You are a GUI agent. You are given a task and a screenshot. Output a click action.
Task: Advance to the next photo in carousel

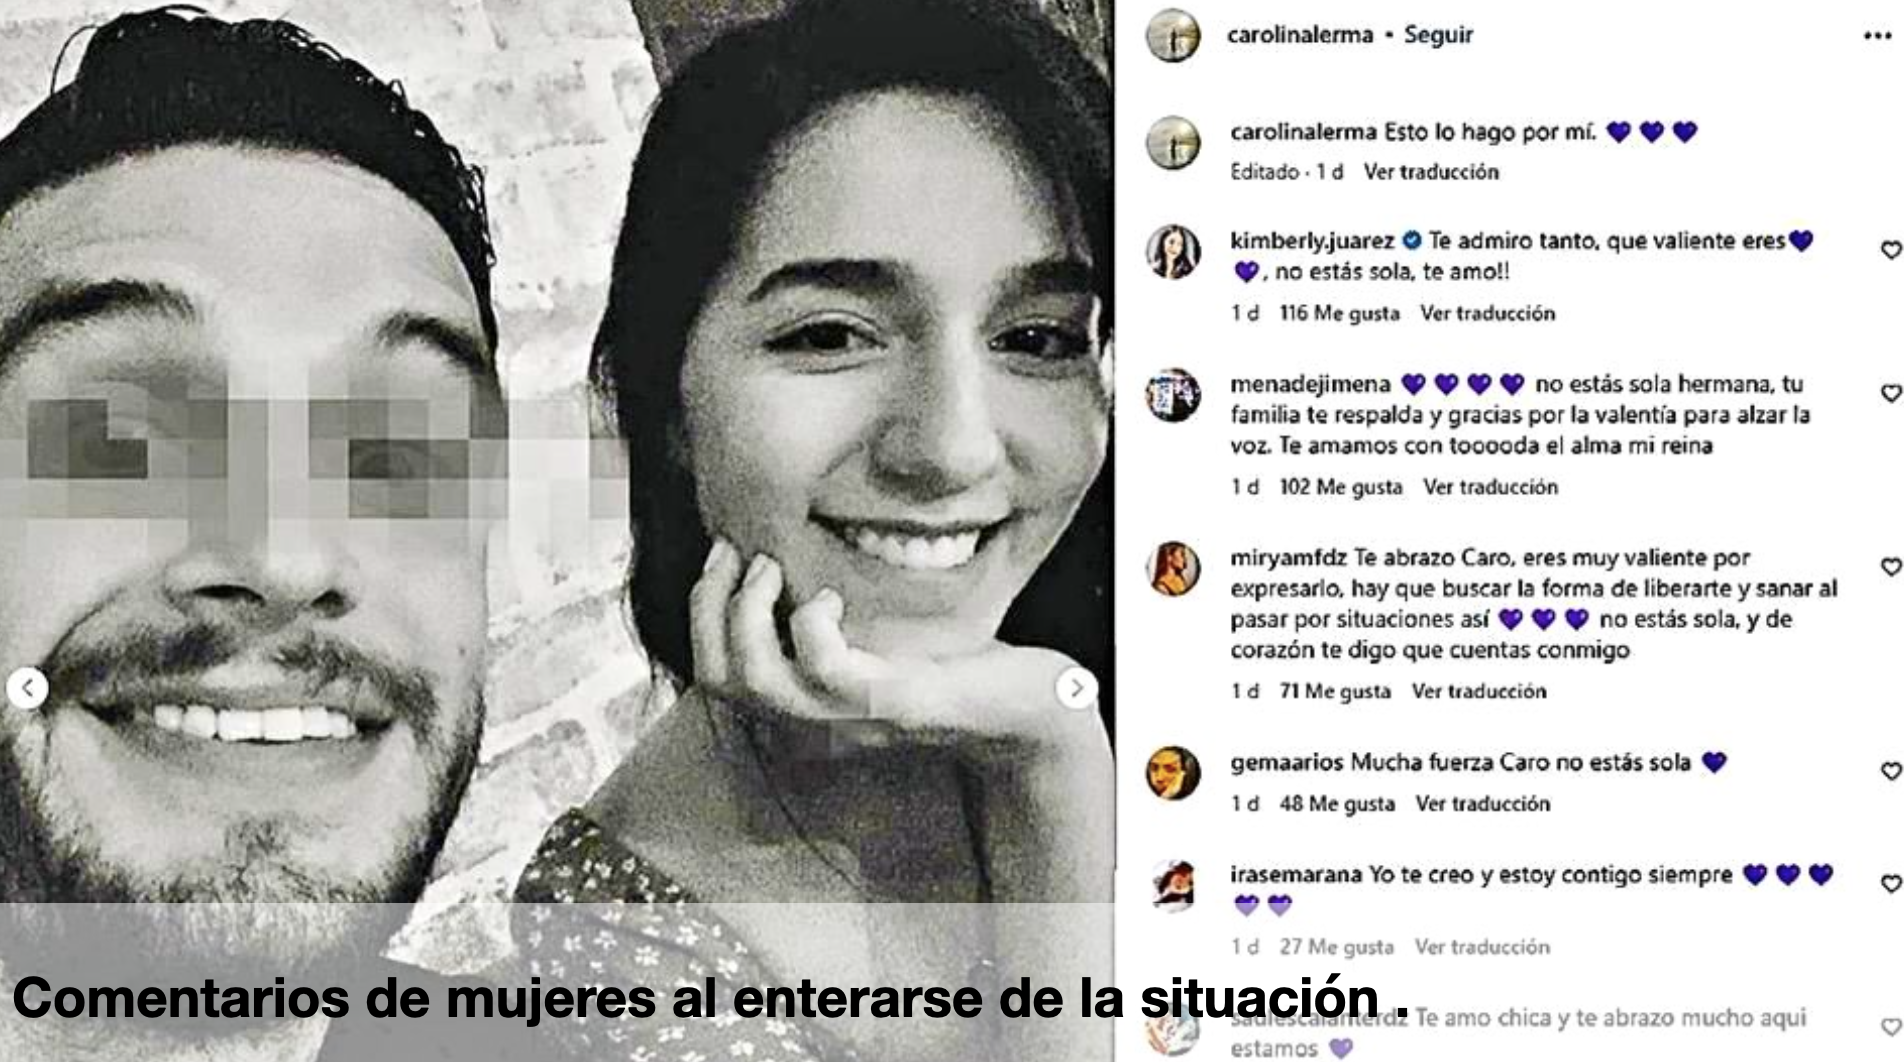coord(1076,688)
